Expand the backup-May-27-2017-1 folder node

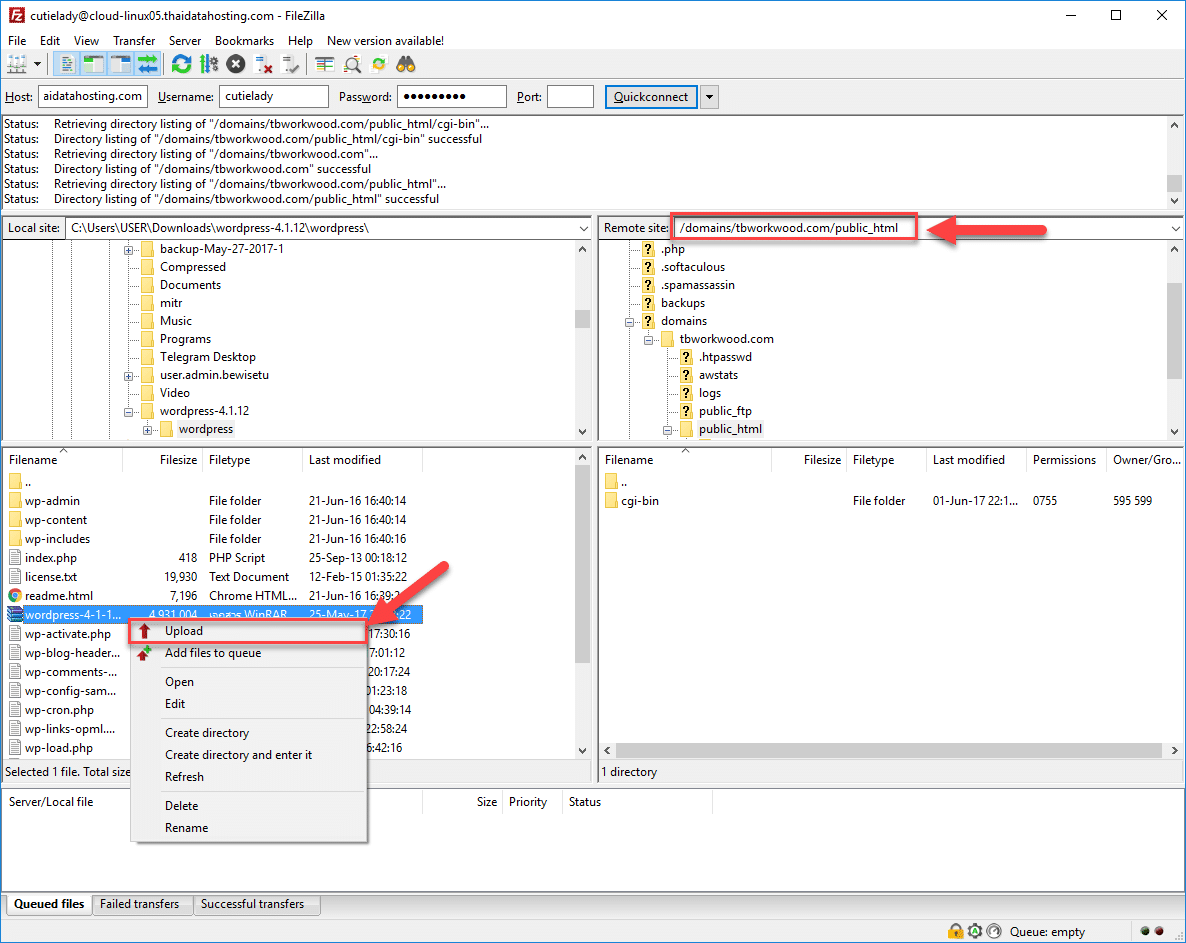click(x=129, y=250)
